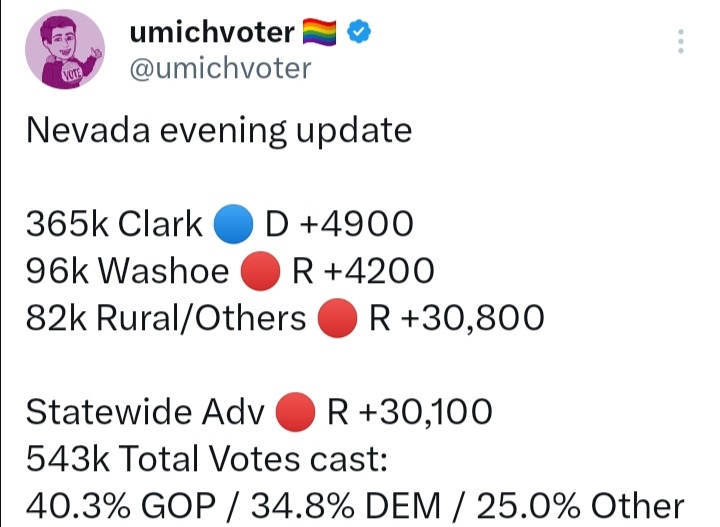Image resolution: width=720 pixels, height=527 pixels.
Task: Click the blue verified checkmark badge
Action: pos(359,33)
